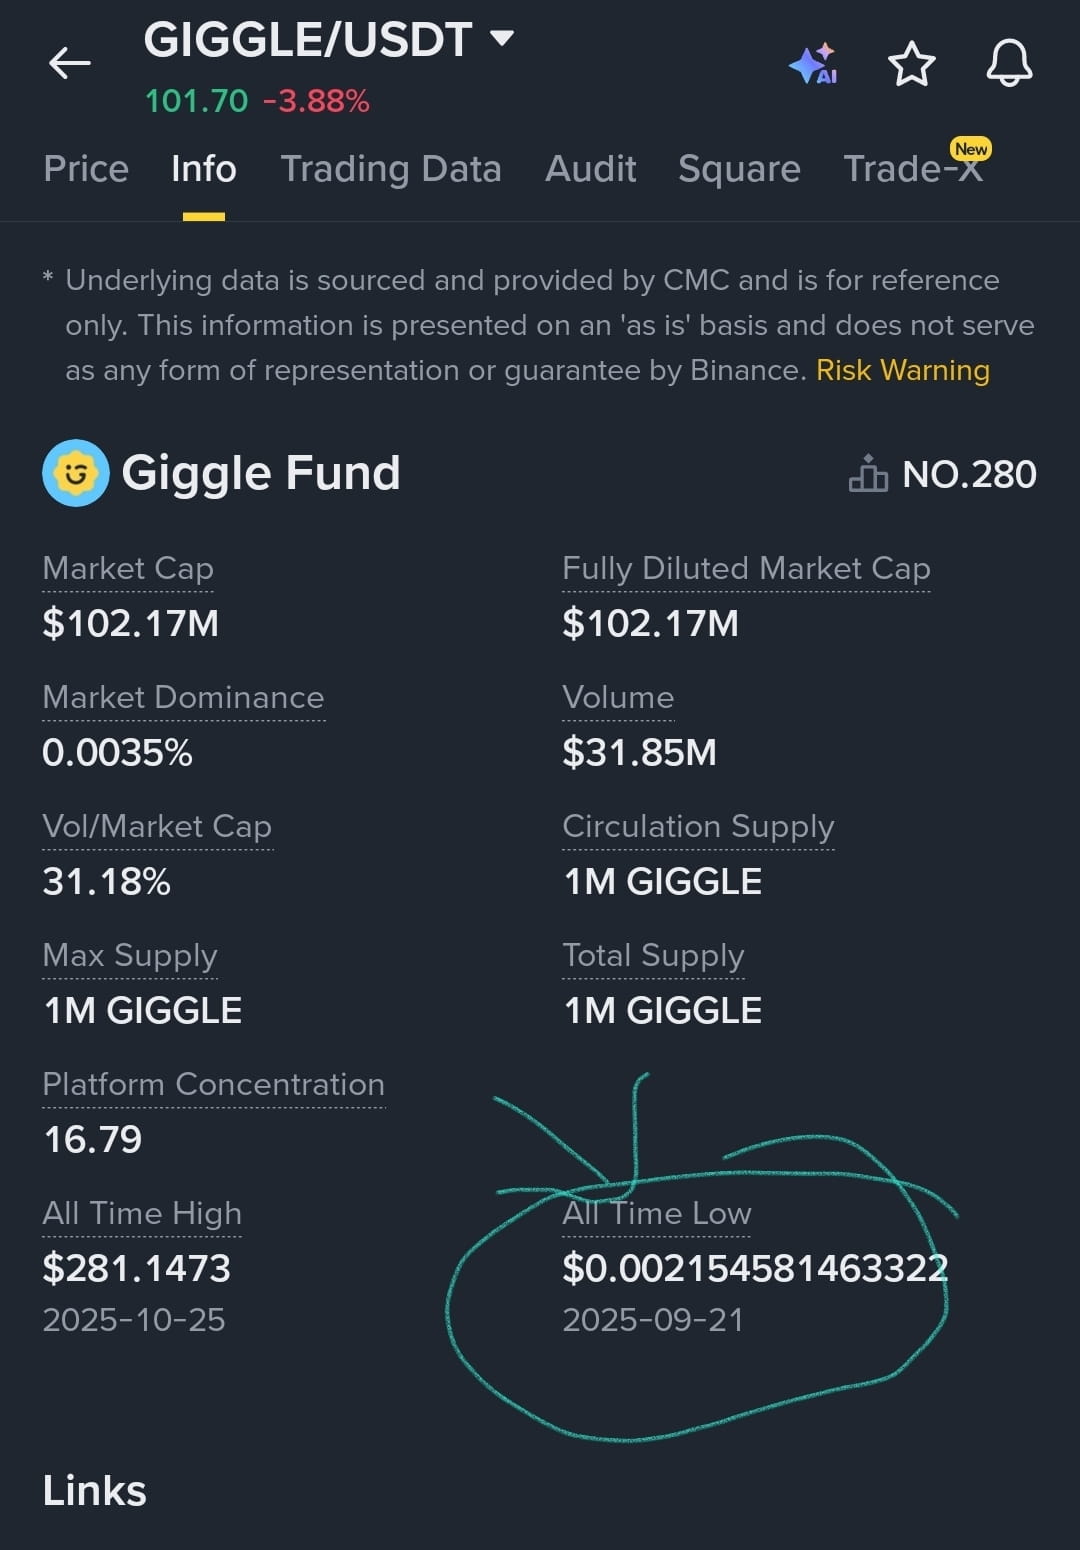Tap the Market Cap label for explanation

click(x=128, y=568)
